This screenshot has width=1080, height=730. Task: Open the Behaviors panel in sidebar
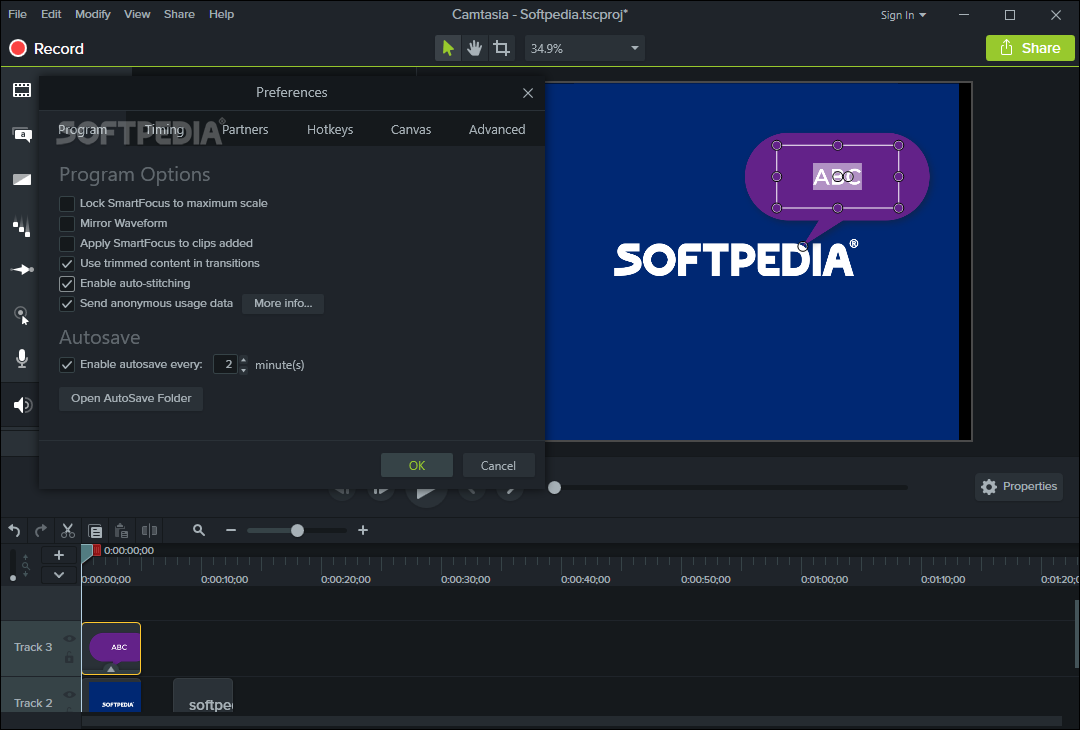[22, 225]
